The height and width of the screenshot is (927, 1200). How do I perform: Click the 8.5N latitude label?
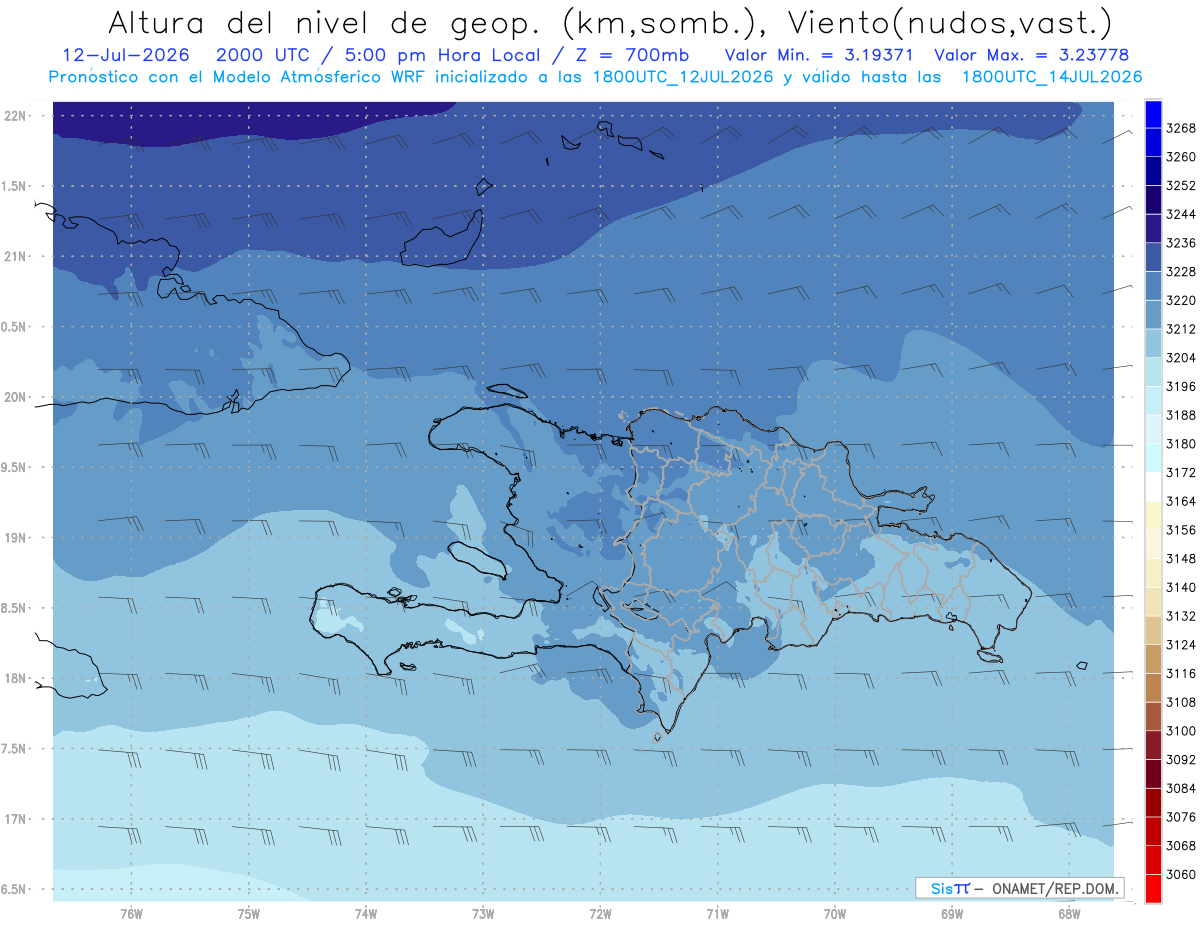(13, 608)
